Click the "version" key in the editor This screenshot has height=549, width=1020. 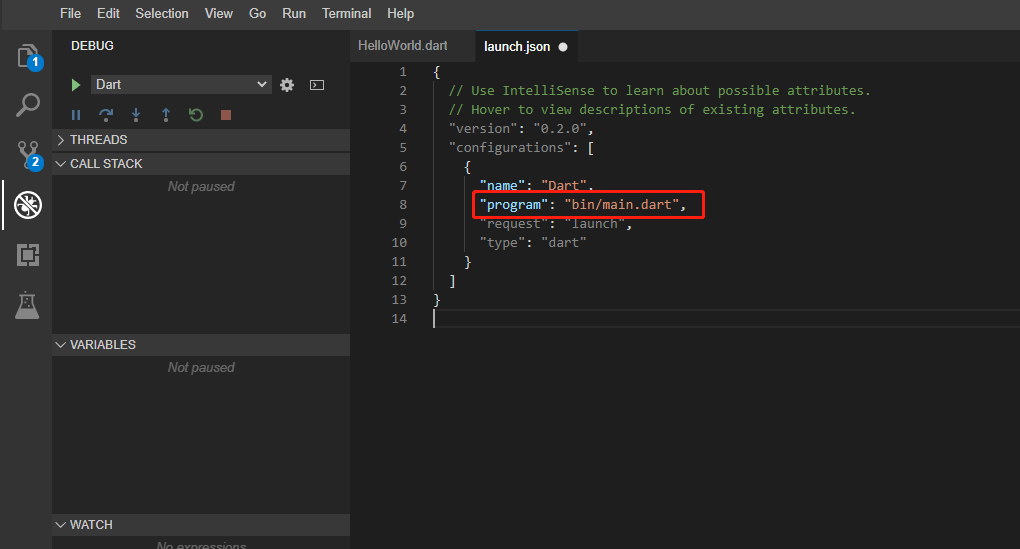coord(483,129)
